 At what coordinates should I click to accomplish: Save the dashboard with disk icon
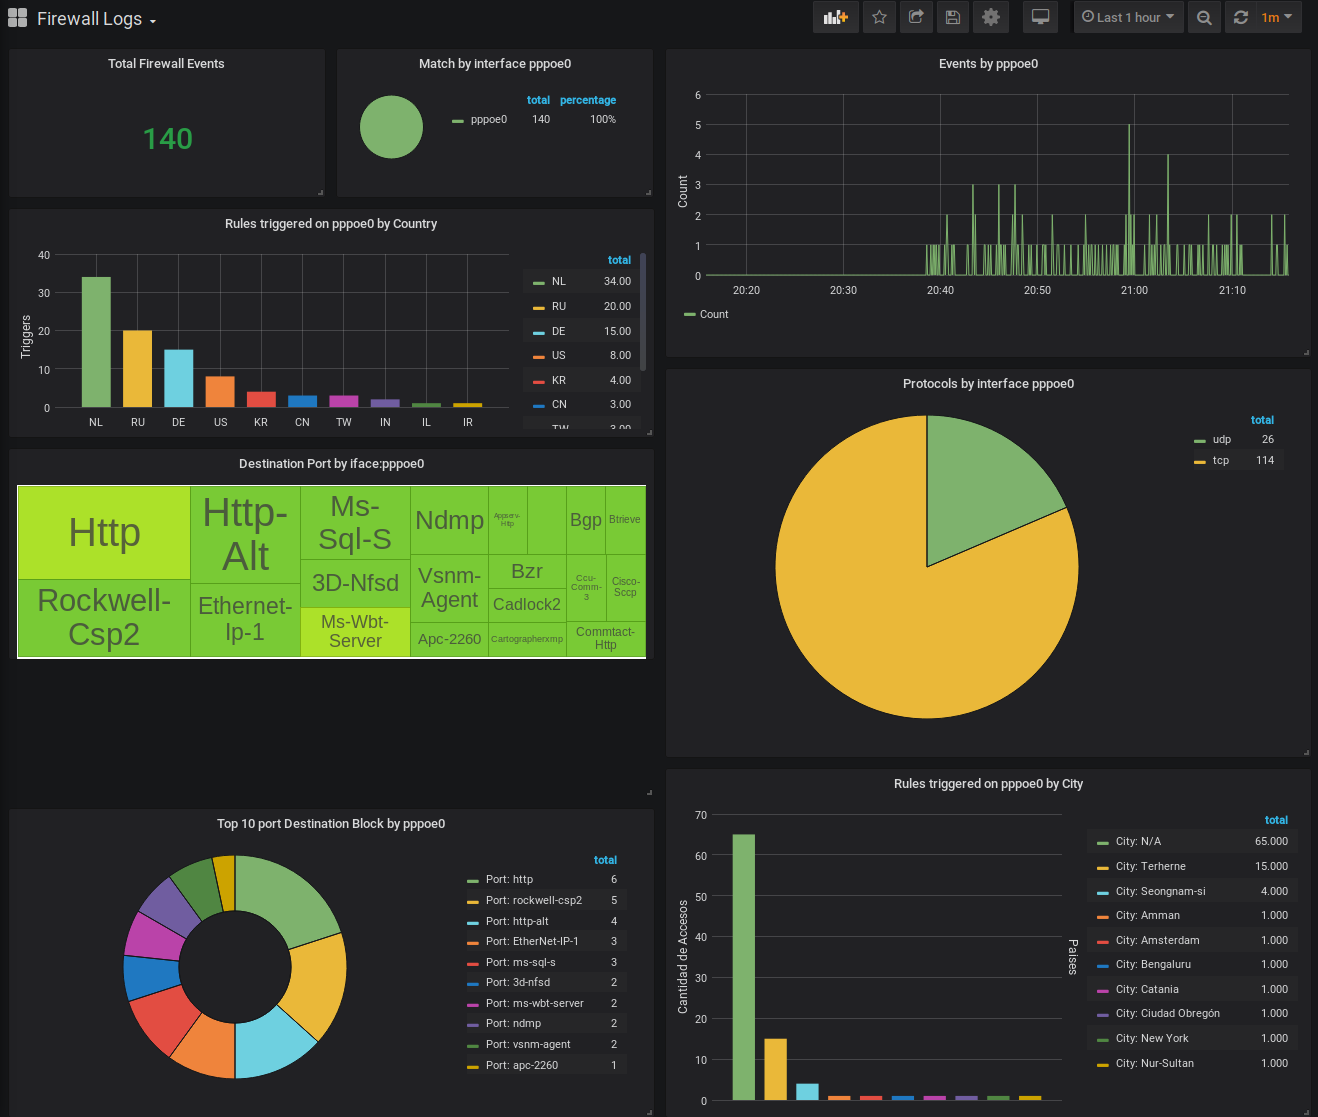952,17
